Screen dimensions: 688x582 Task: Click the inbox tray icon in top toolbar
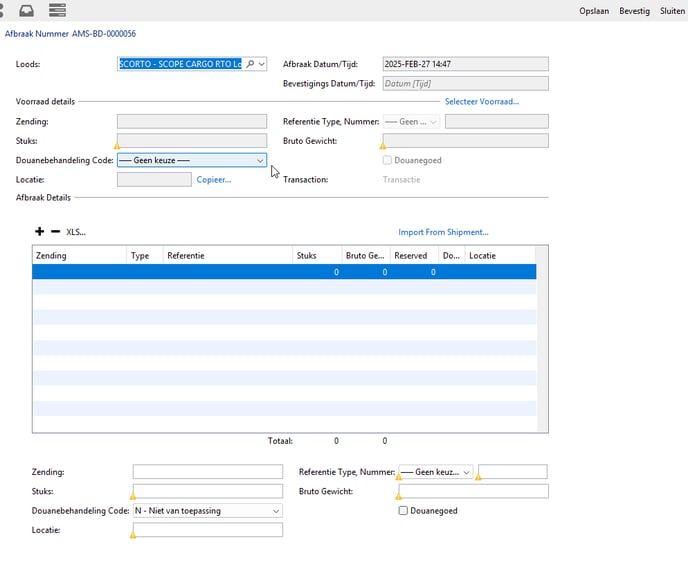[x=26, y=10]
